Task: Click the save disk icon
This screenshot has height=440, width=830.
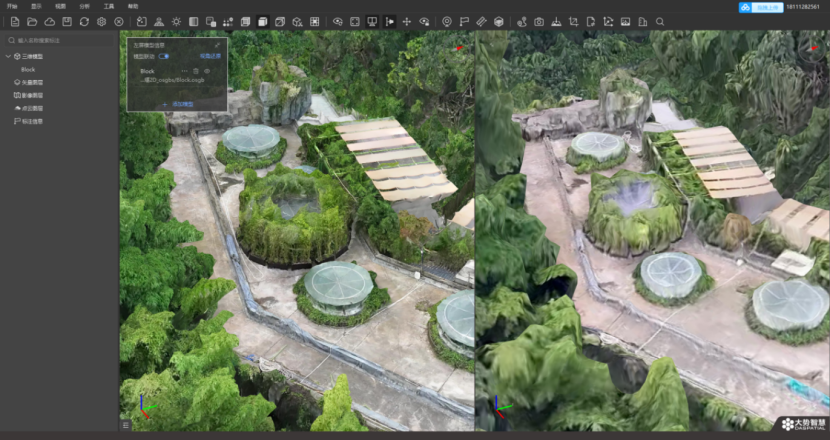Action: point(67,21)
